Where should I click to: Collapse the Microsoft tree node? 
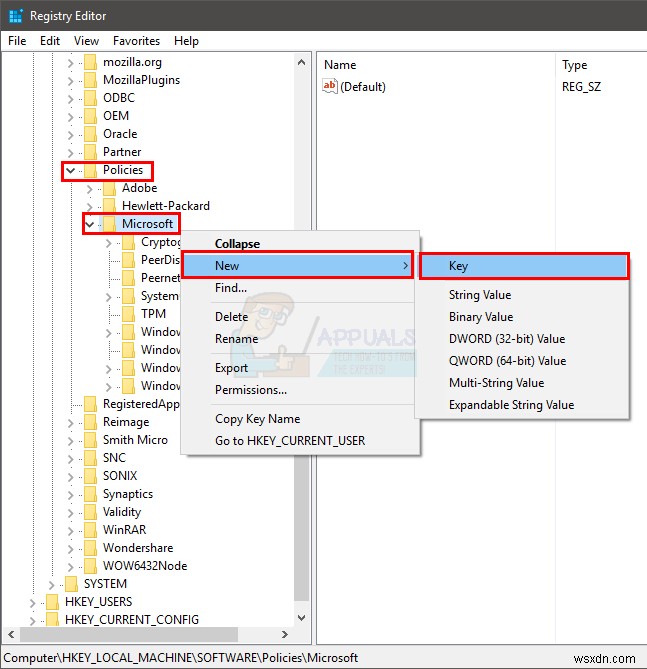(x=89, y=224)
